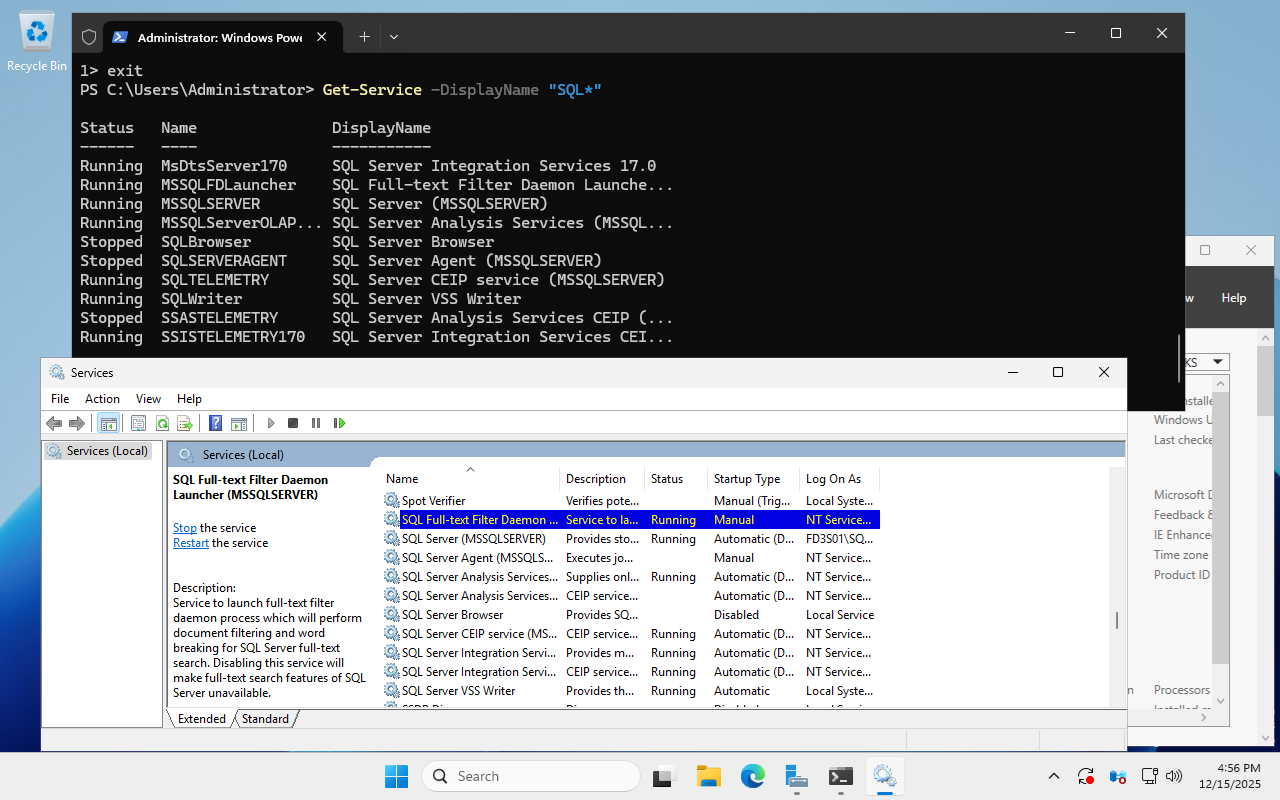Stop the service using the Stop icon
The width and height of the screenshot is (1280, 800).
(x=292, y=422)
